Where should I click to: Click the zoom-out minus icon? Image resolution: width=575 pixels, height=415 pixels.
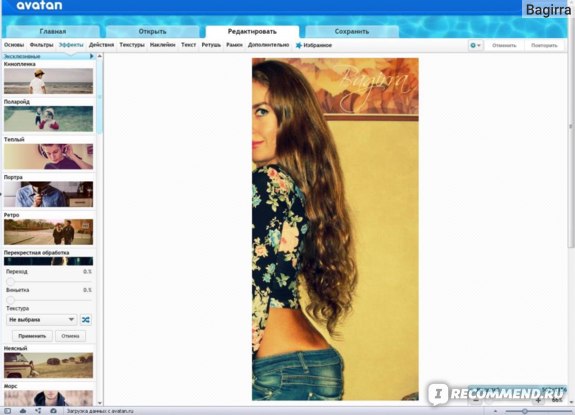pos(476,401)
